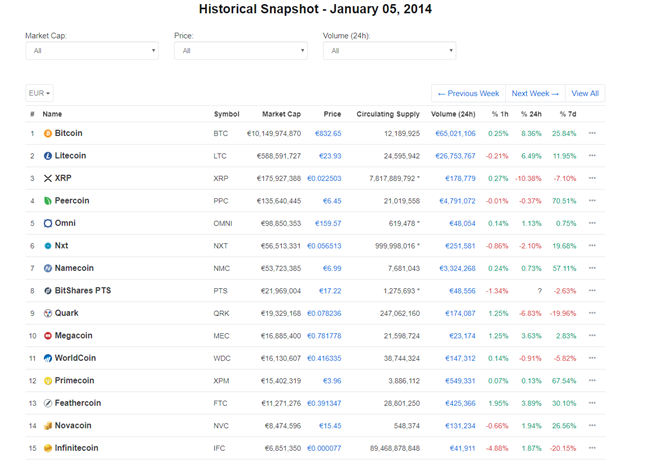Sort table by Price column
This screenshot has height=462, width=664.
(332, 114)
